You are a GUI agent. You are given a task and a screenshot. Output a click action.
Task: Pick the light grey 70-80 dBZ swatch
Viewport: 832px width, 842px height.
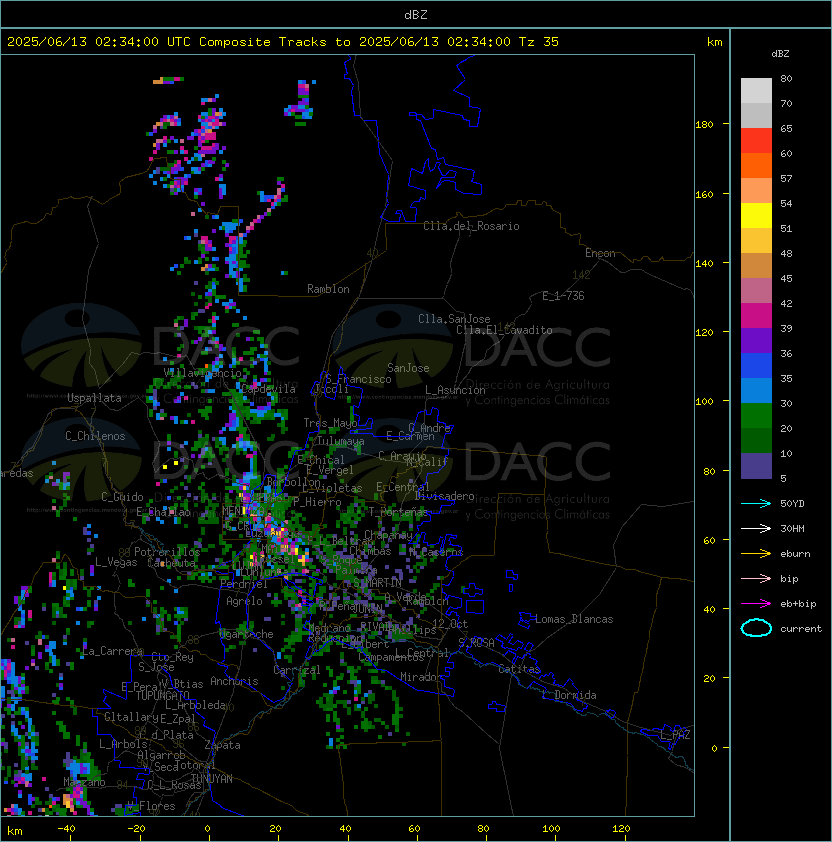pos(756,91)
